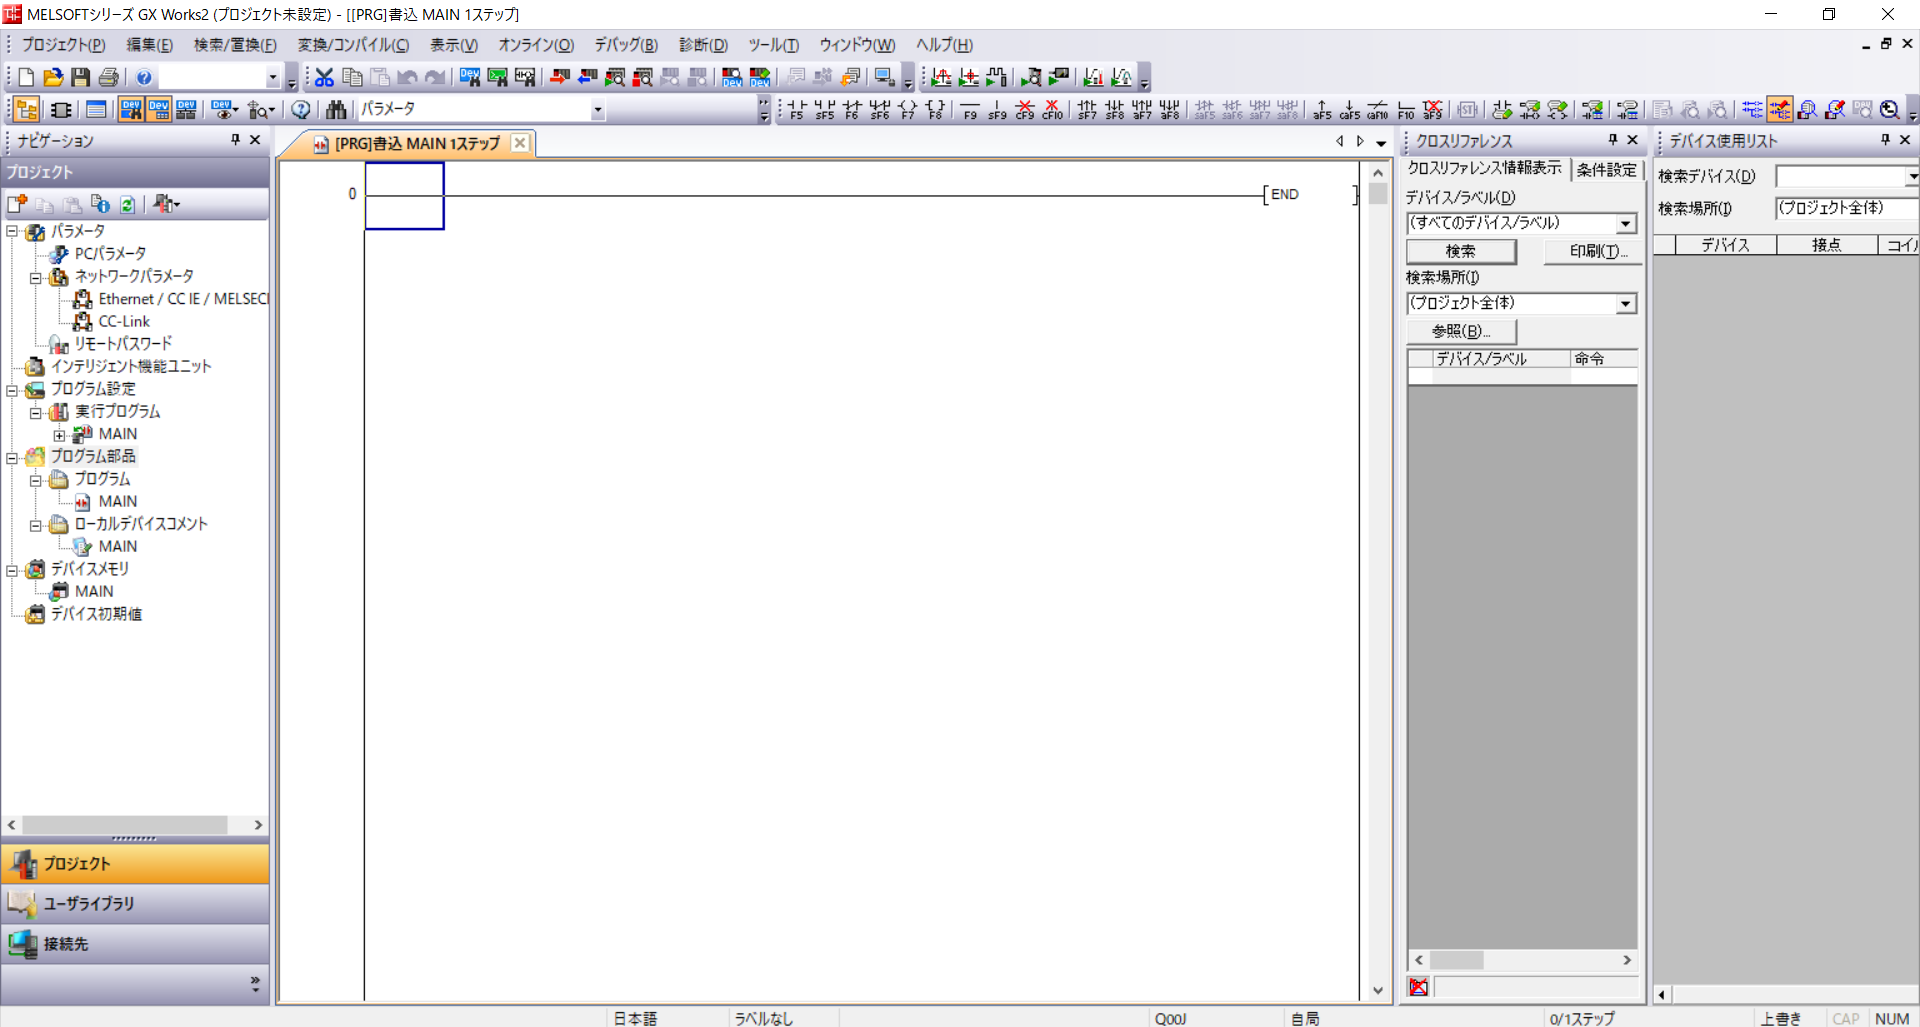The height and width of the screenshot is (1027, 1920).
Task: Click the 印刷 button
Action: 1597,251
